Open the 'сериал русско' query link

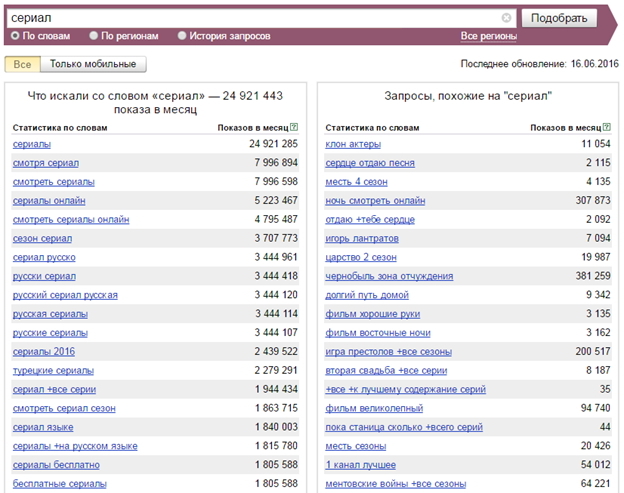[x=44, y=257]
